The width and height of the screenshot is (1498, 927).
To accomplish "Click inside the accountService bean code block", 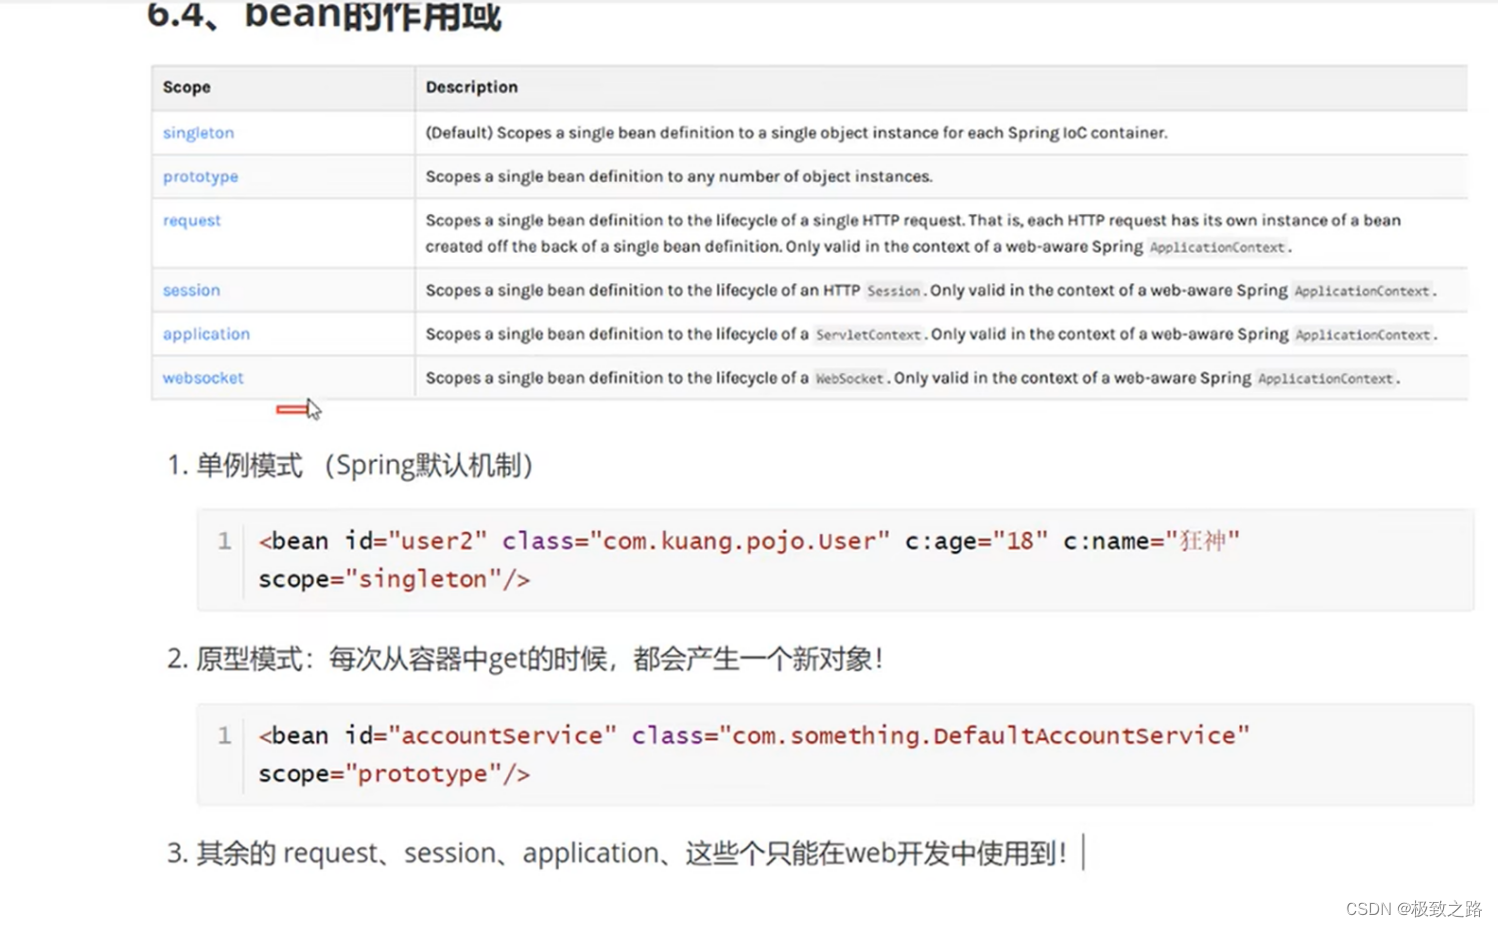I will pyautogui.click(x=835, y=754).
